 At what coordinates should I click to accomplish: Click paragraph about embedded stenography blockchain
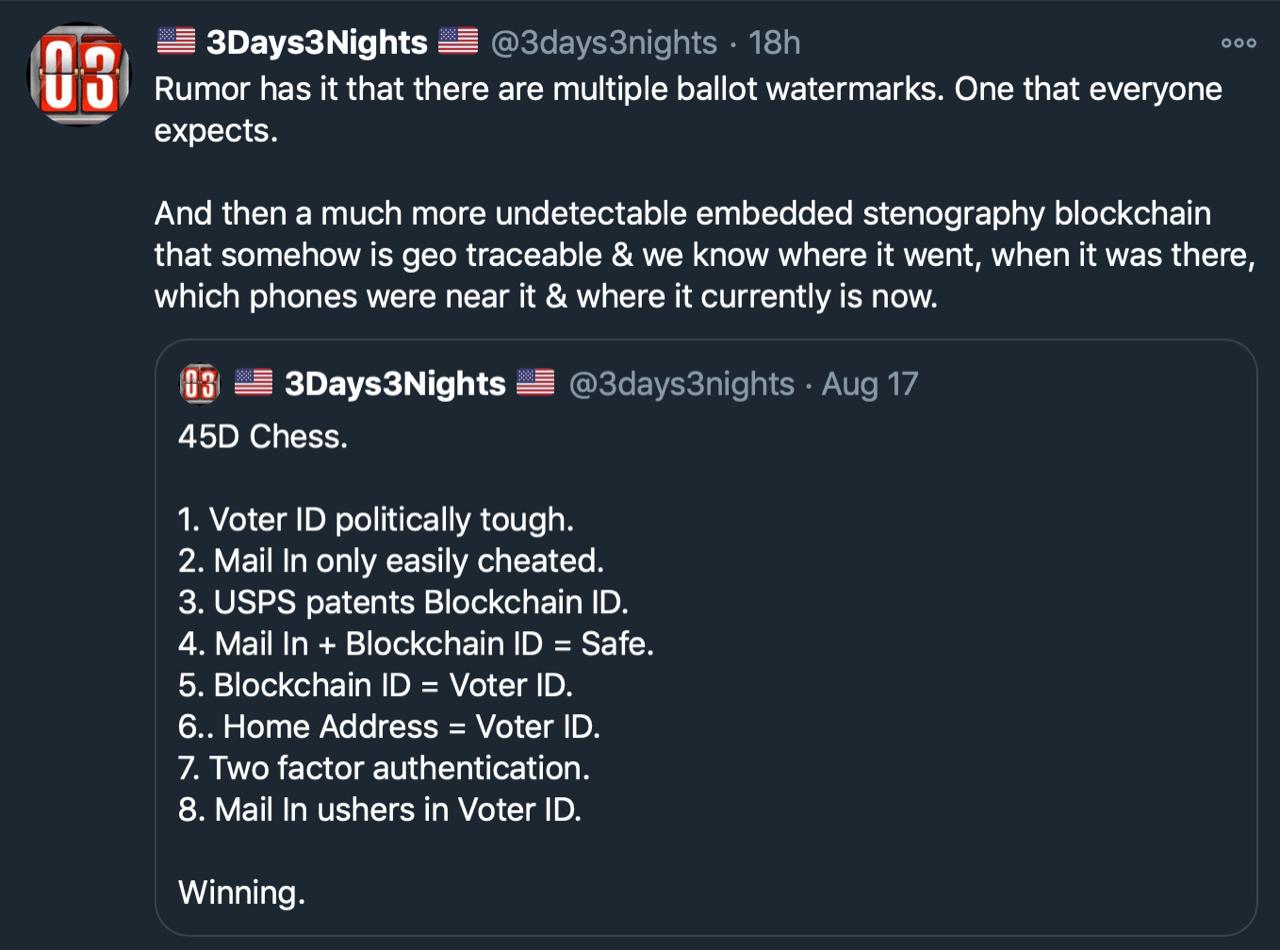click(x=705, y=255)
